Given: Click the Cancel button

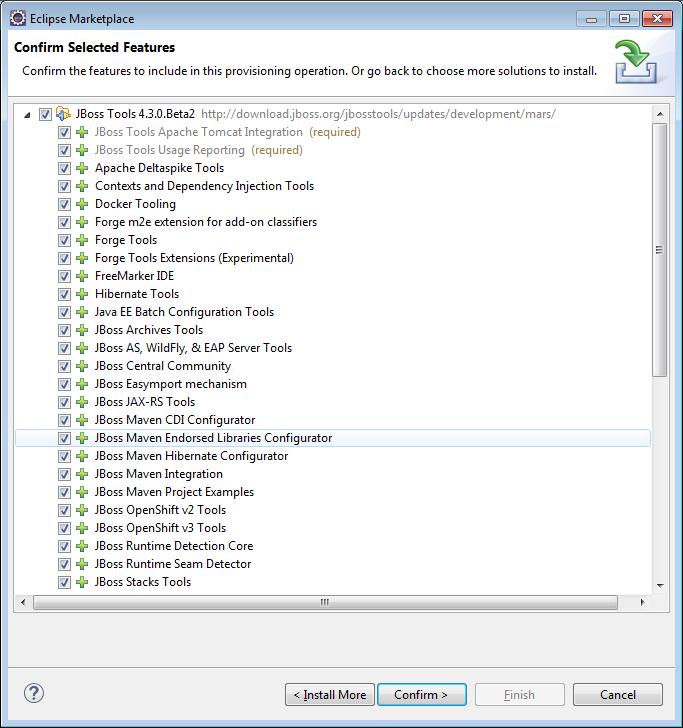Looking at the screenshot, I should [618, 695].
